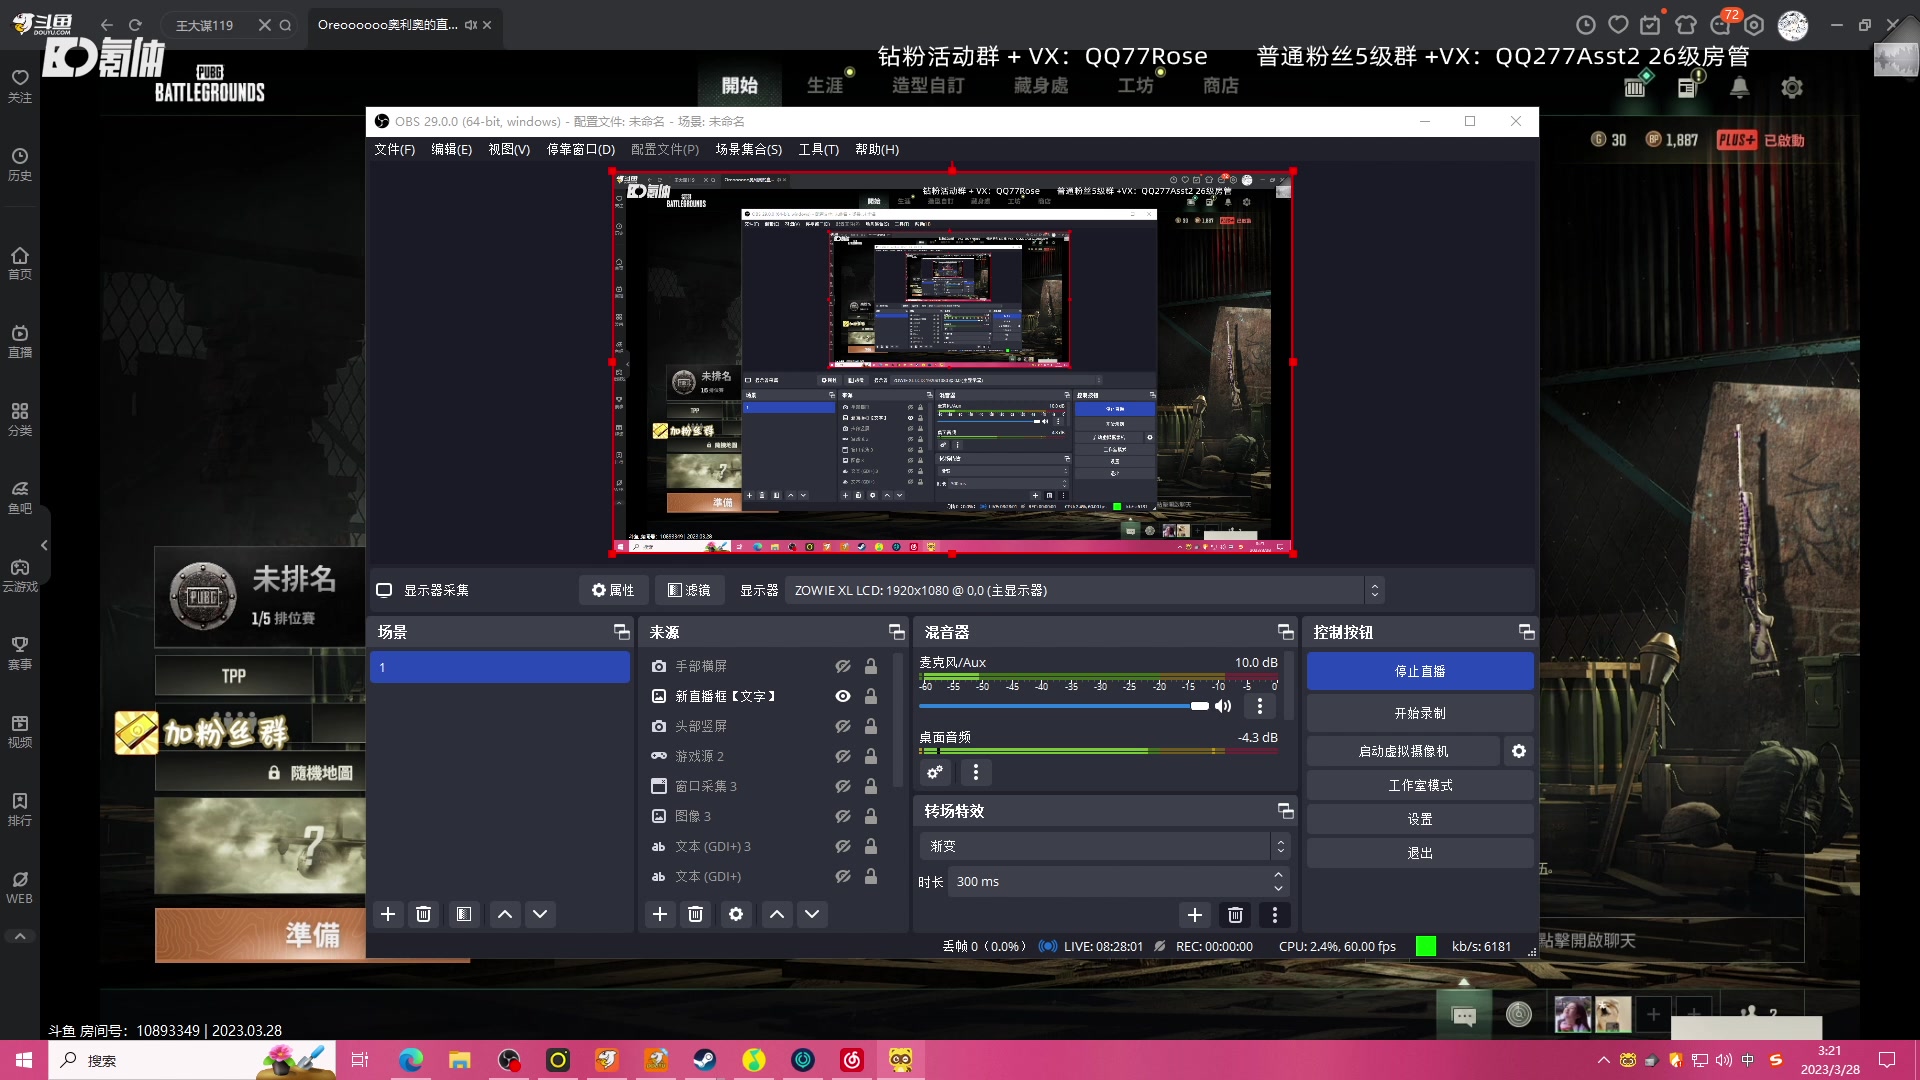Remove the selected source with the trash icon

(696, 914)
